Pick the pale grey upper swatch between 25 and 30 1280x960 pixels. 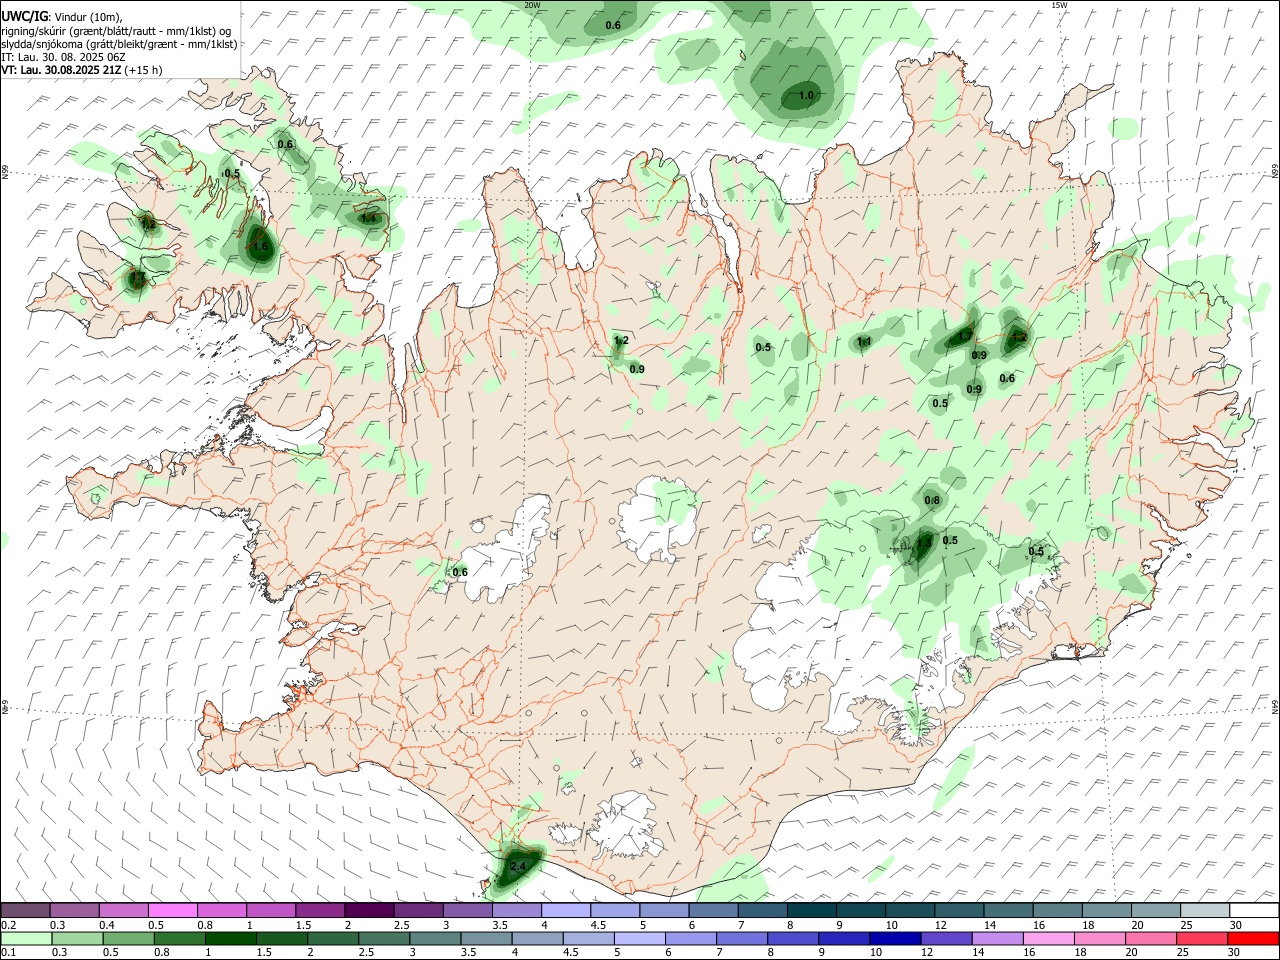pyautogui.click(x=1206, y=911)
